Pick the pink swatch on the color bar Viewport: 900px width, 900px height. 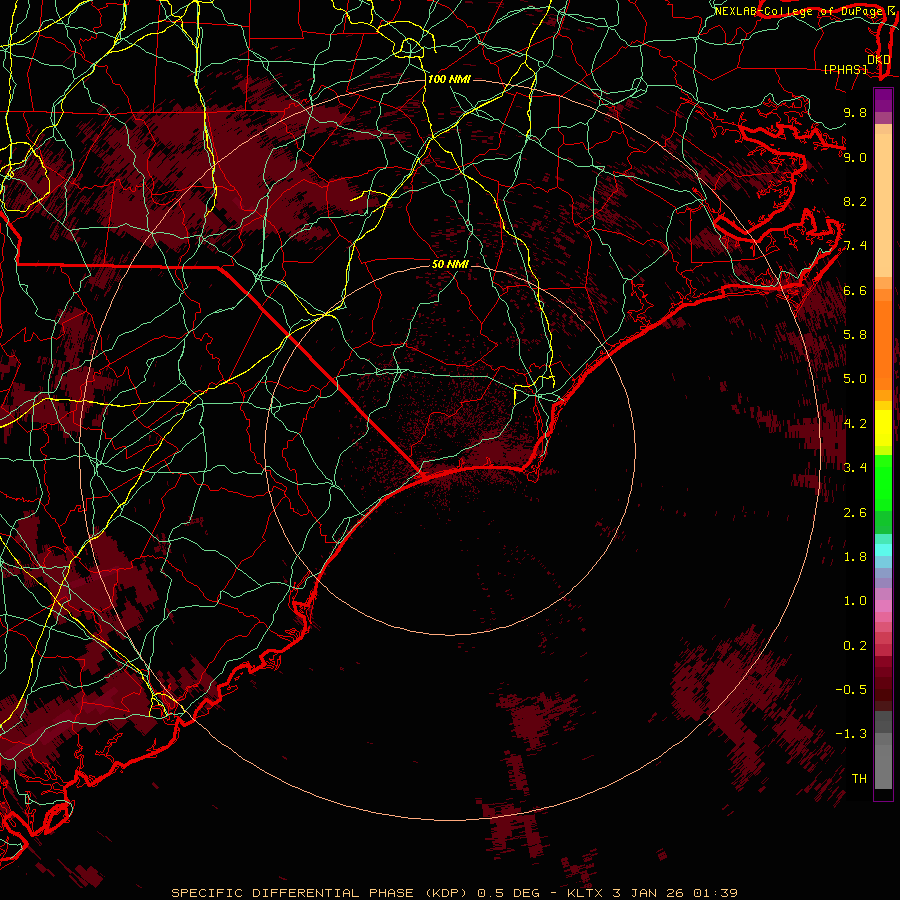(883, 606)
